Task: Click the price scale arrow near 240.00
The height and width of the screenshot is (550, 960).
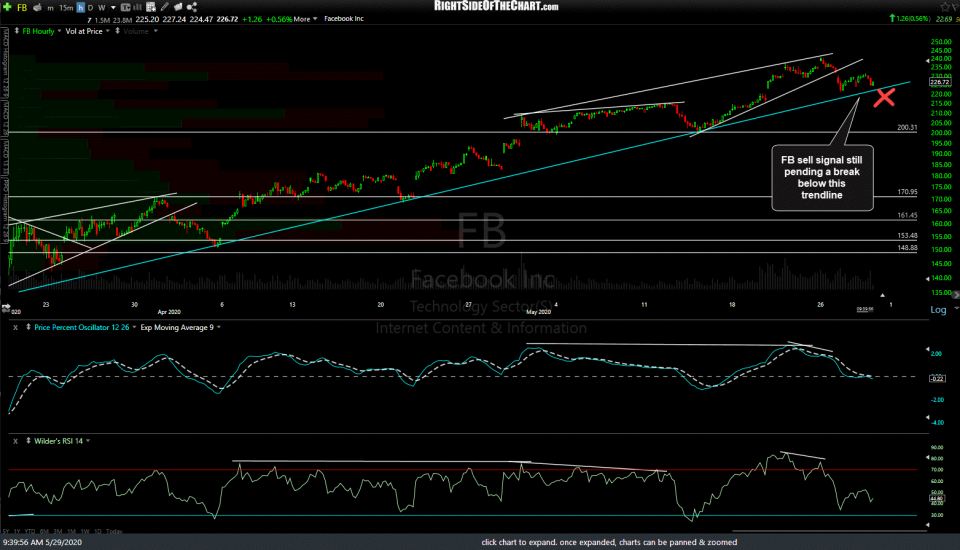Action: coord(928,61)
